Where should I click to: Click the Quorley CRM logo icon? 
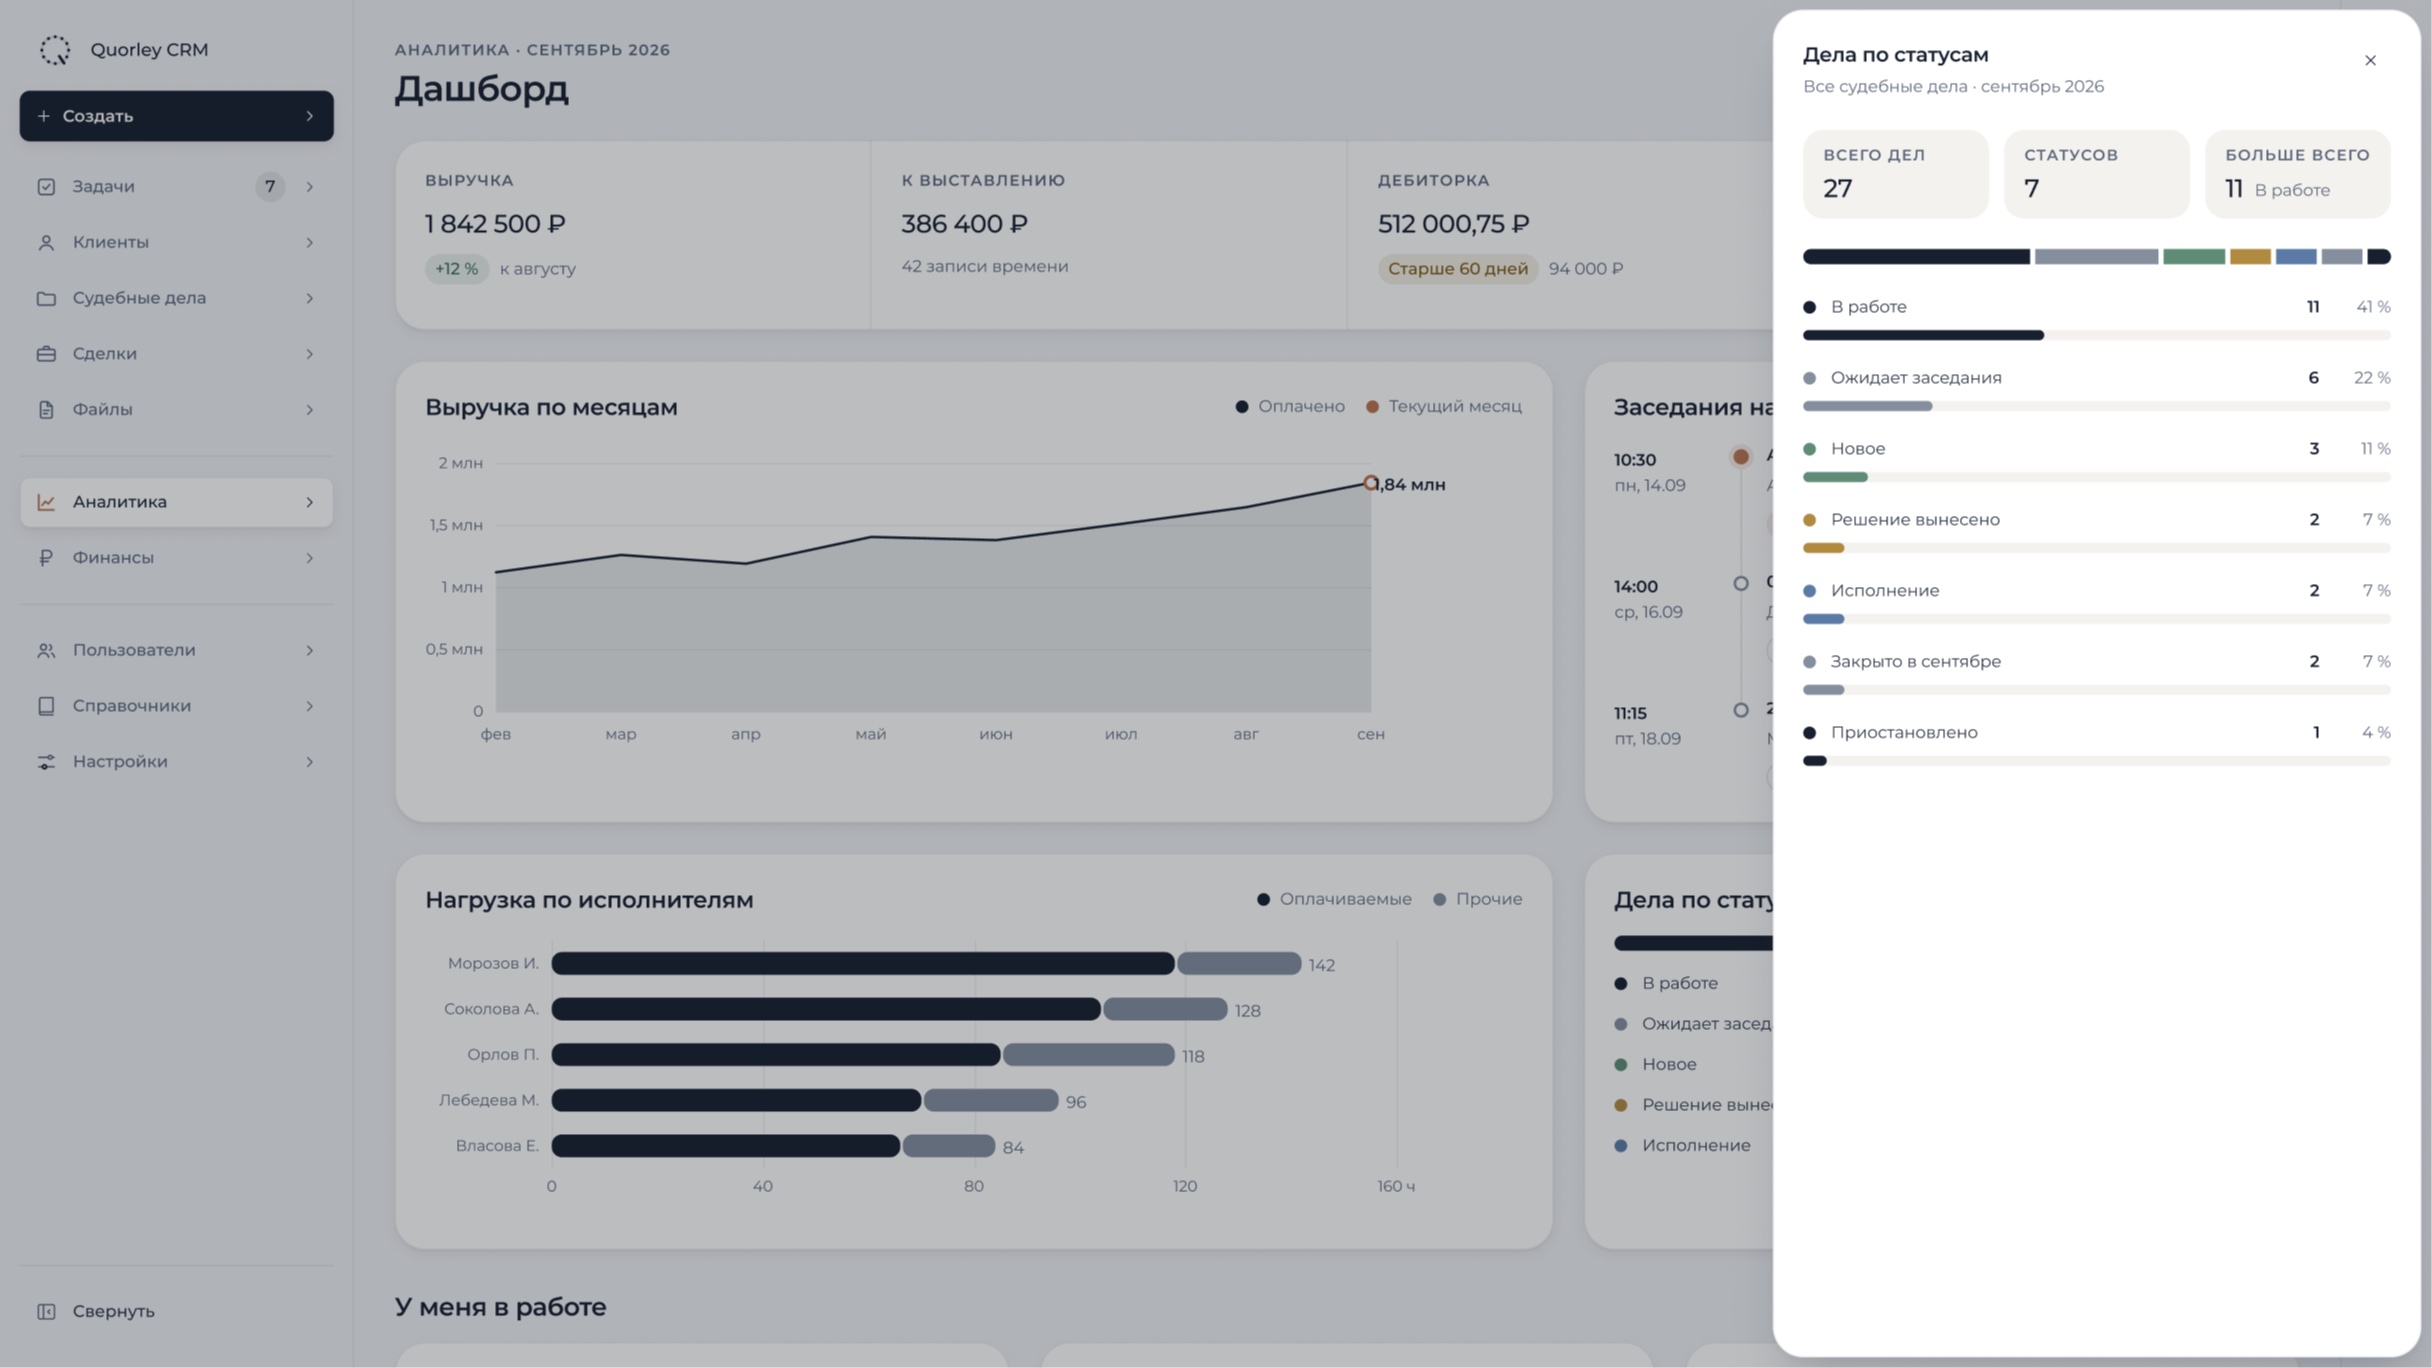click(55, 49)
